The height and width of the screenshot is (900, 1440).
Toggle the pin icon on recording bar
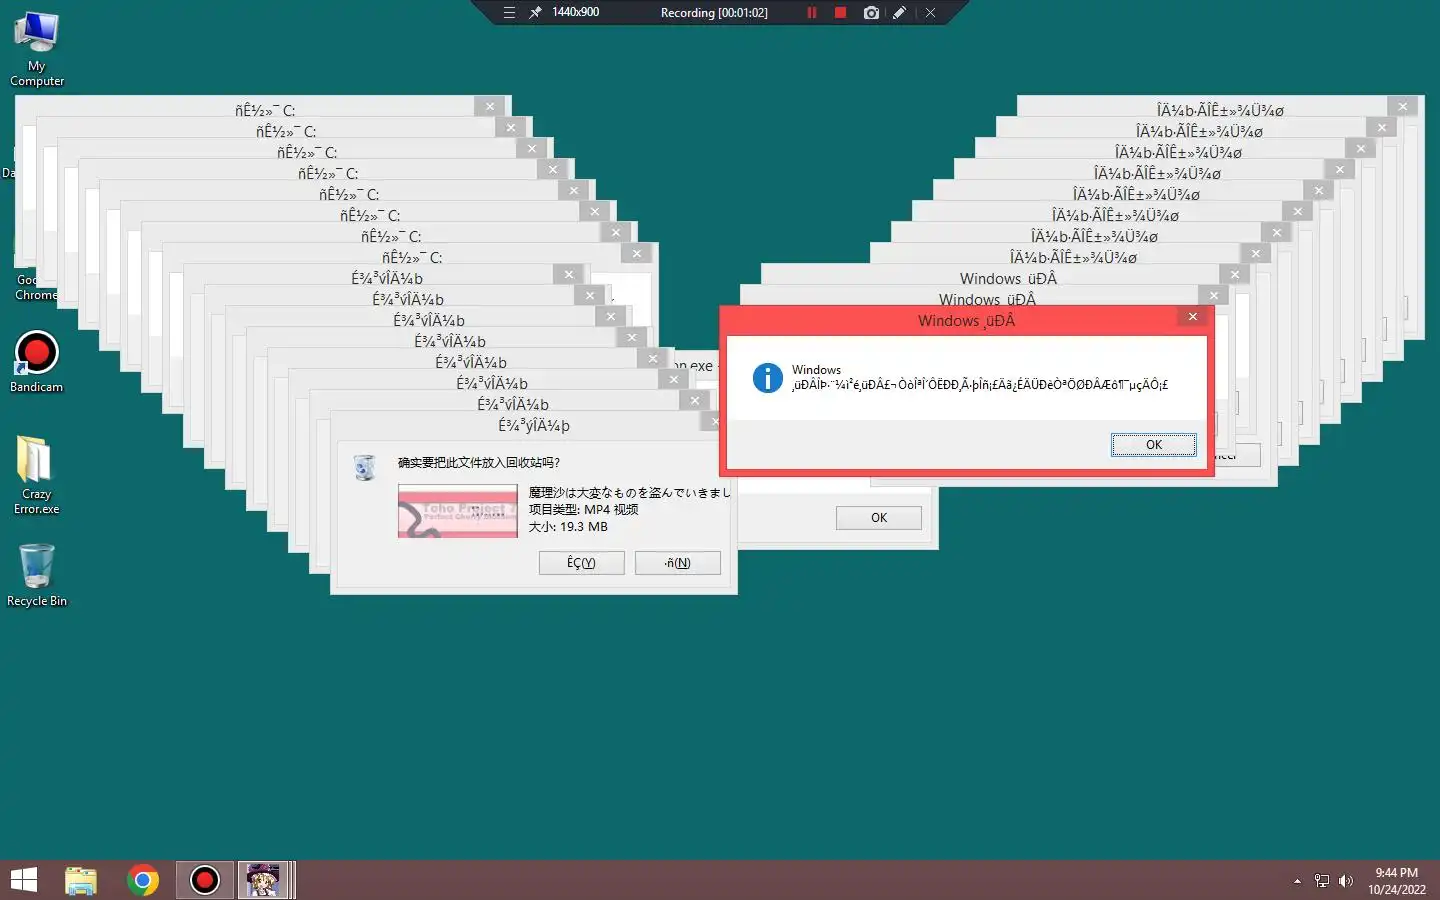coord(535,13)
